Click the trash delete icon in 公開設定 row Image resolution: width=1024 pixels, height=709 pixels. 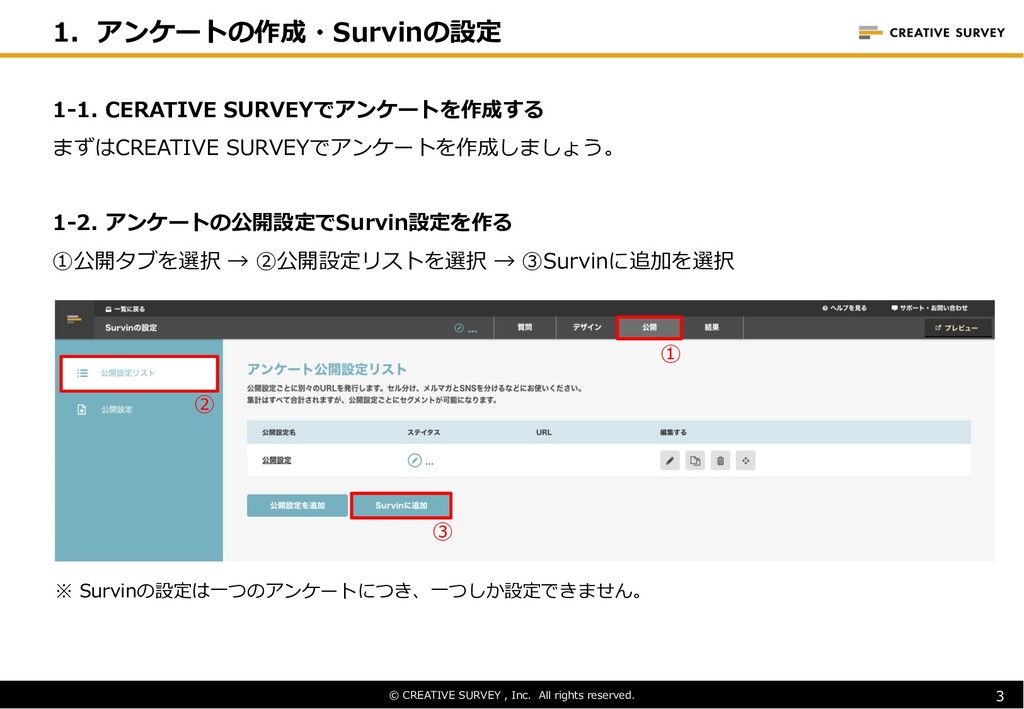(720, 461)
